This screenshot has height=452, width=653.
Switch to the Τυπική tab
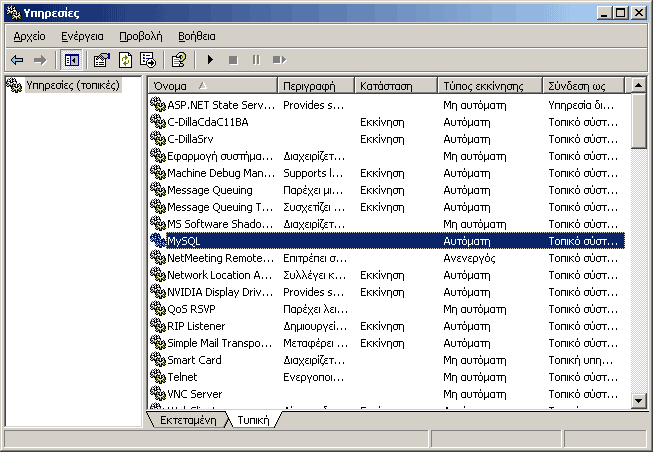coord(253,420)
